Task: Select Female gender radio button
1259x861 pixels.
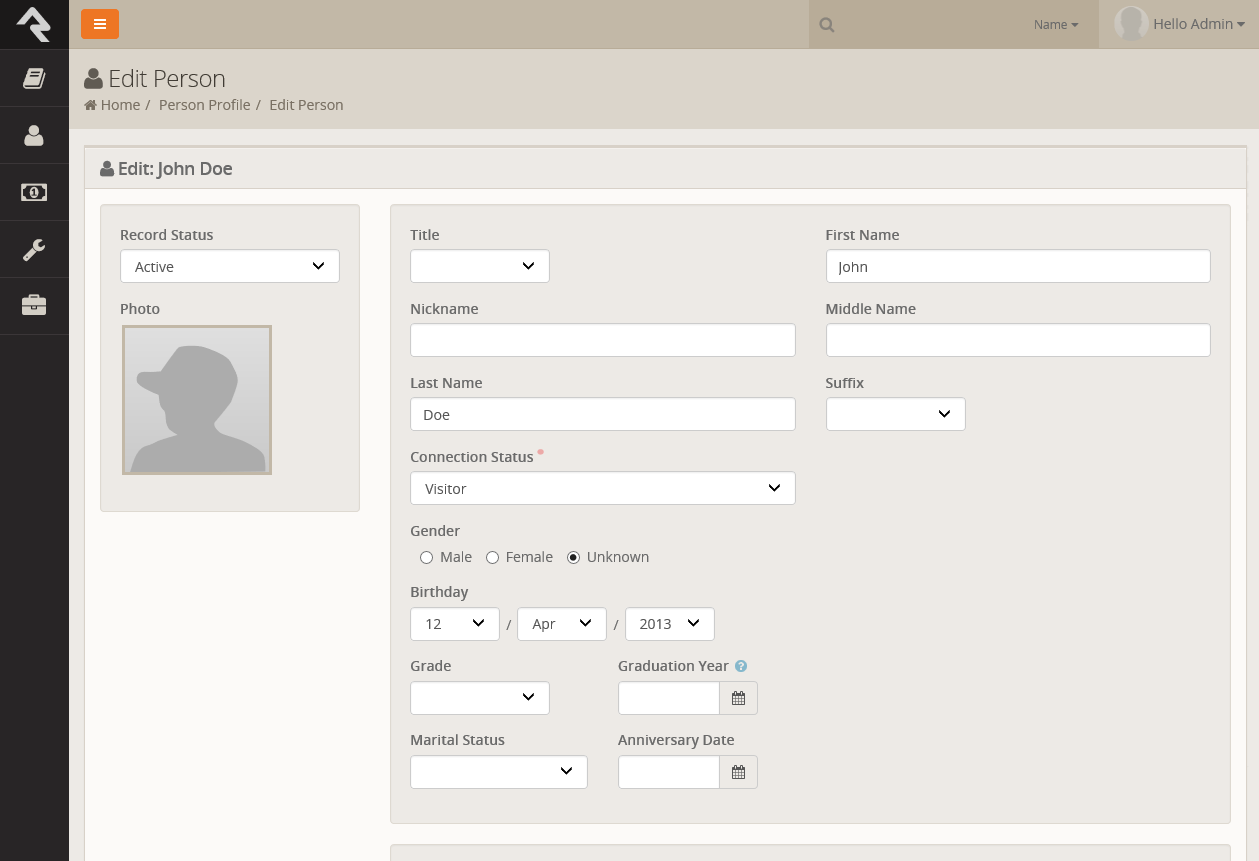Action: (492, 557)
